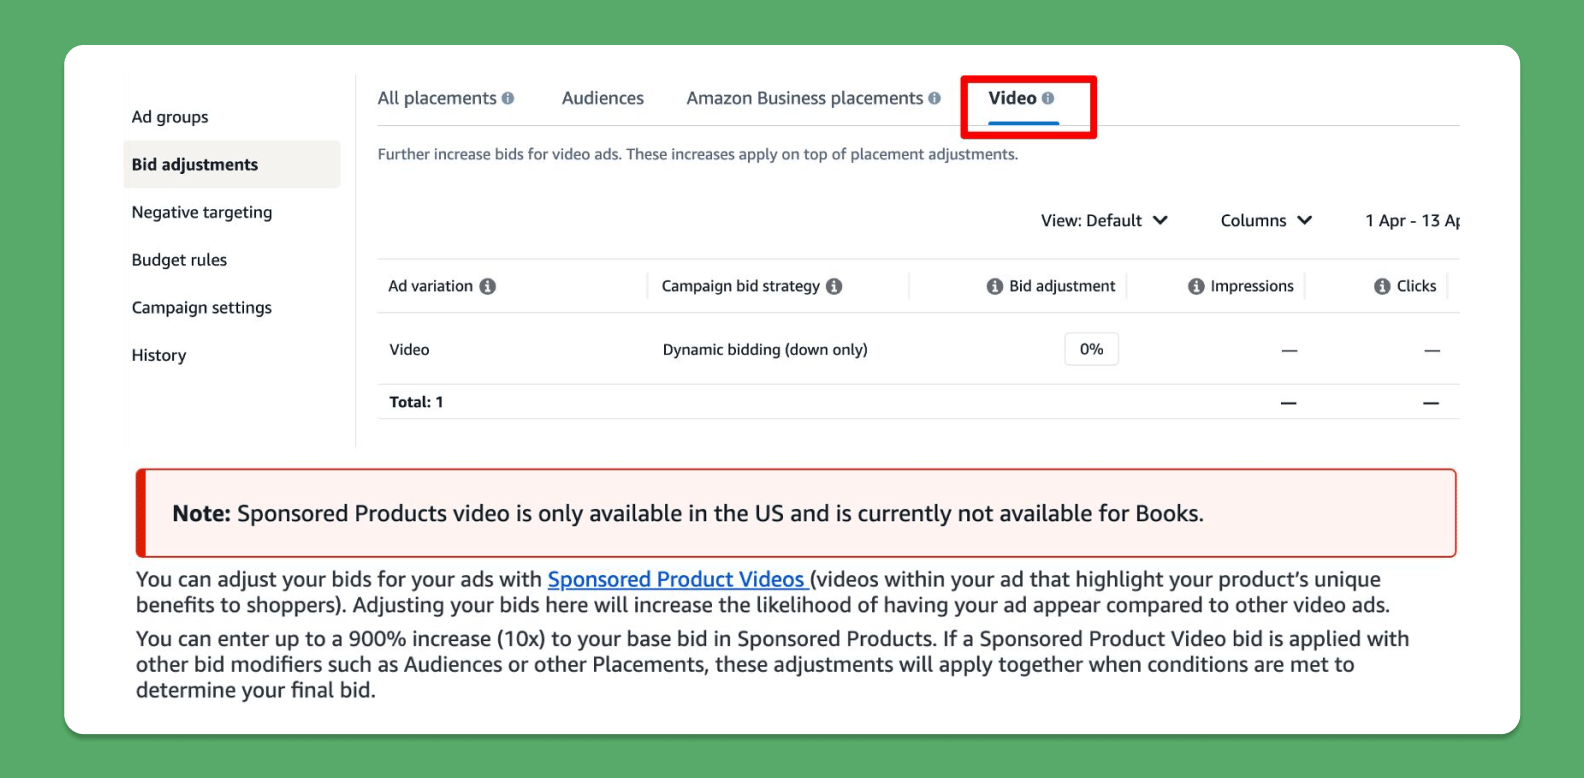
Task: Show info for Bid adjustment column
Action: click(x=995, y=286)
